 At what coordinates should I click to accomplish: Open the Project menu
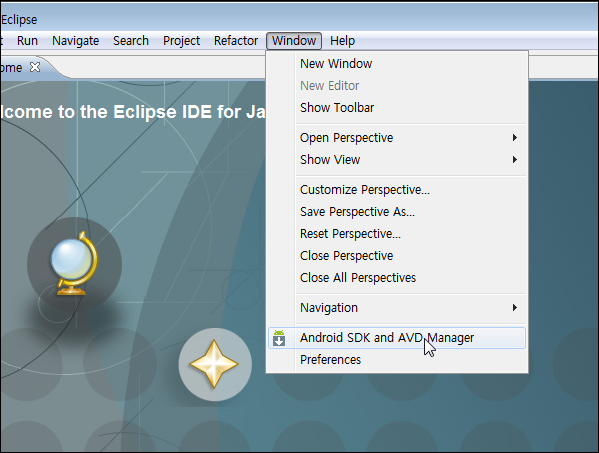click(181, 40)
